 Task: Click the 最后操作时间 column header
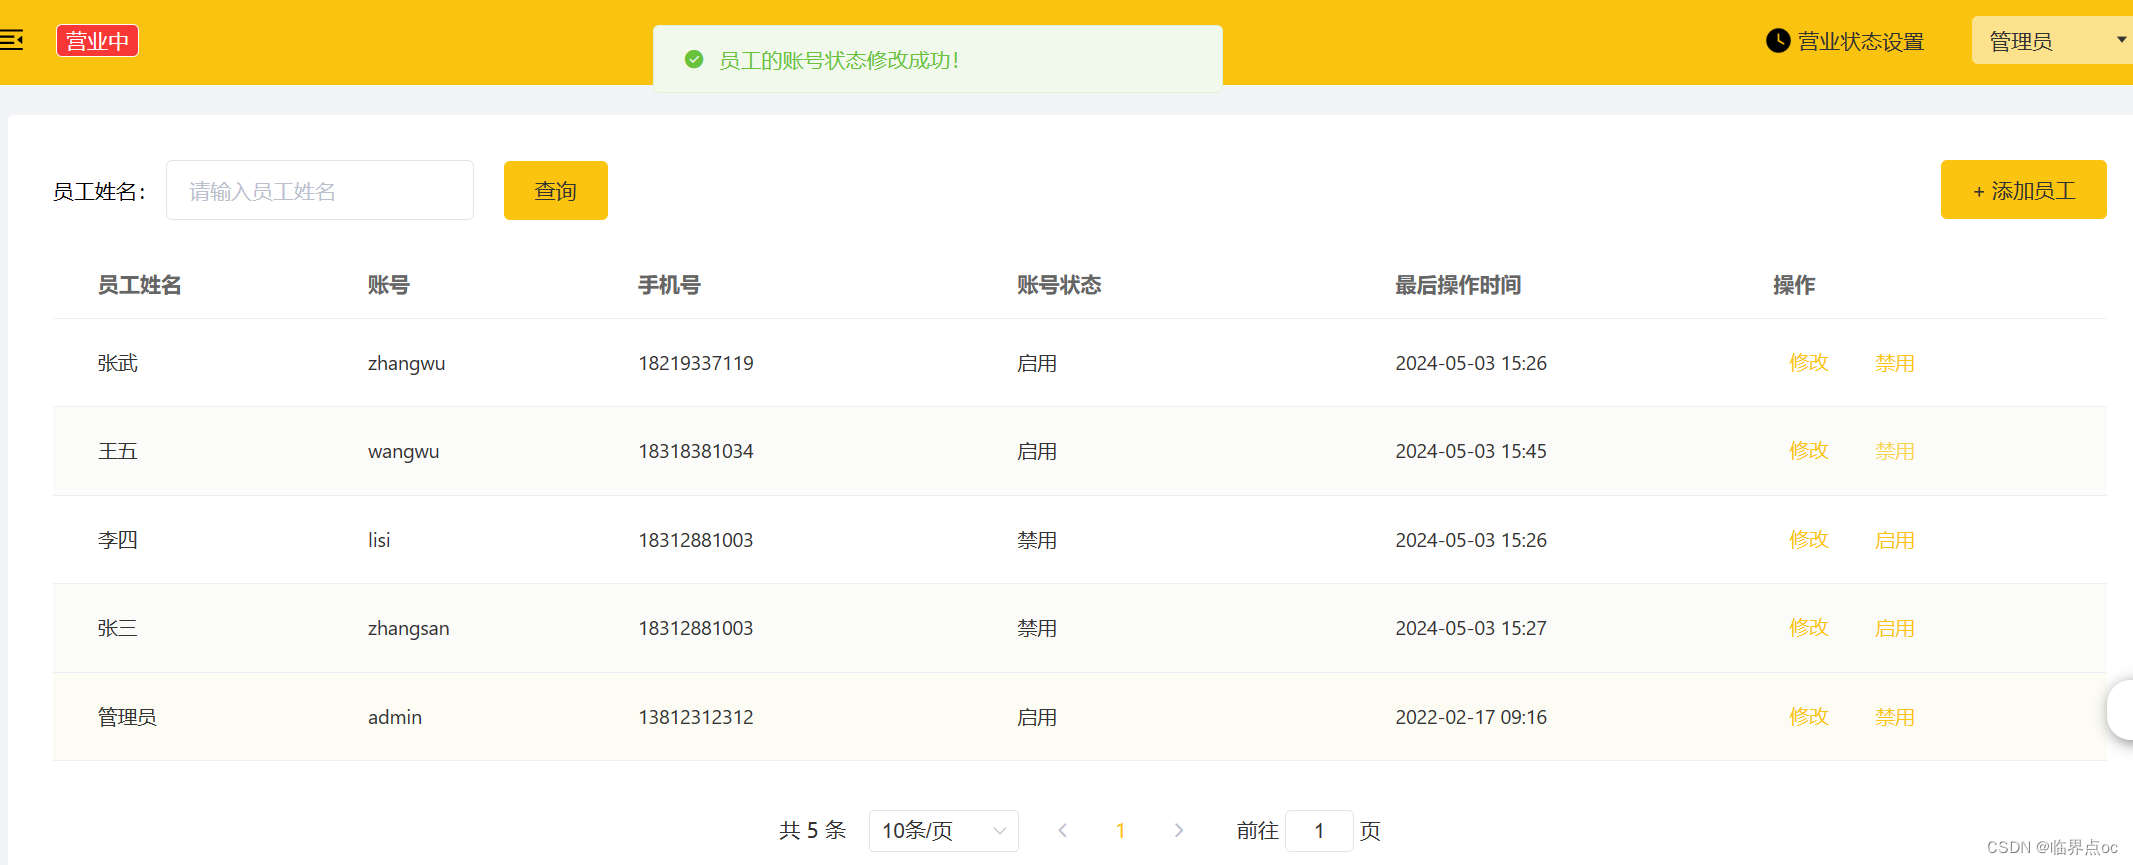coord(1458,285)
